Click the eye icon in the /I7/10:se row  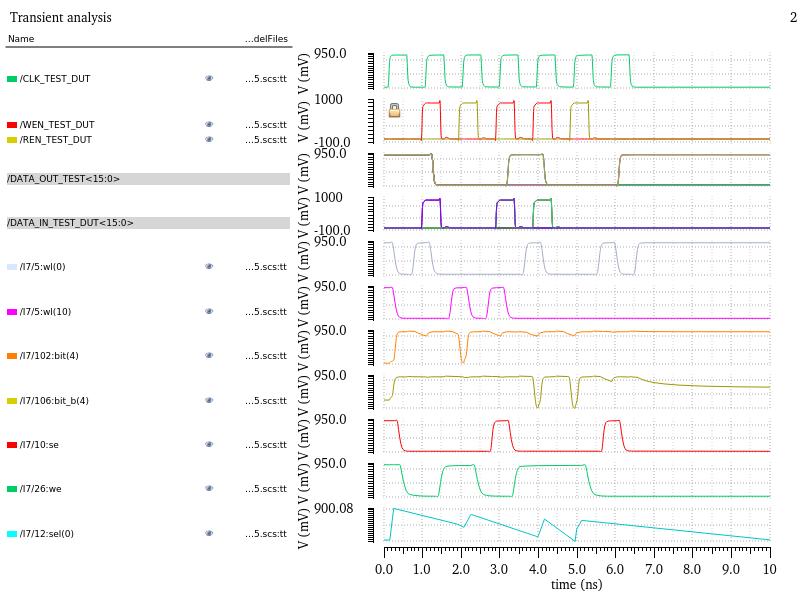click(x=209, y=445)
